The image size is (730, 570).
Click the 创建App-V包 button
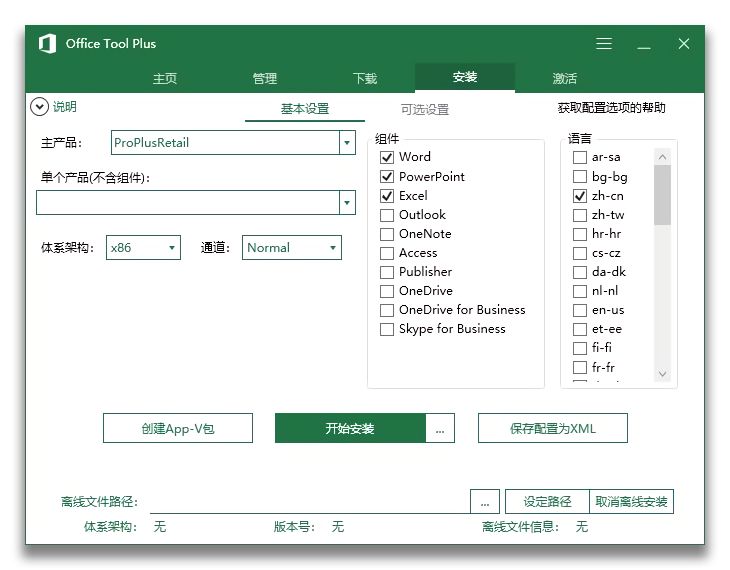178,428
